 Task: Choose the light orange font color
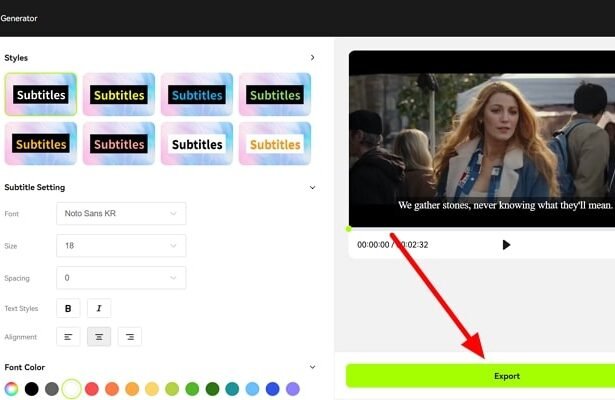[x=132, y=389]
